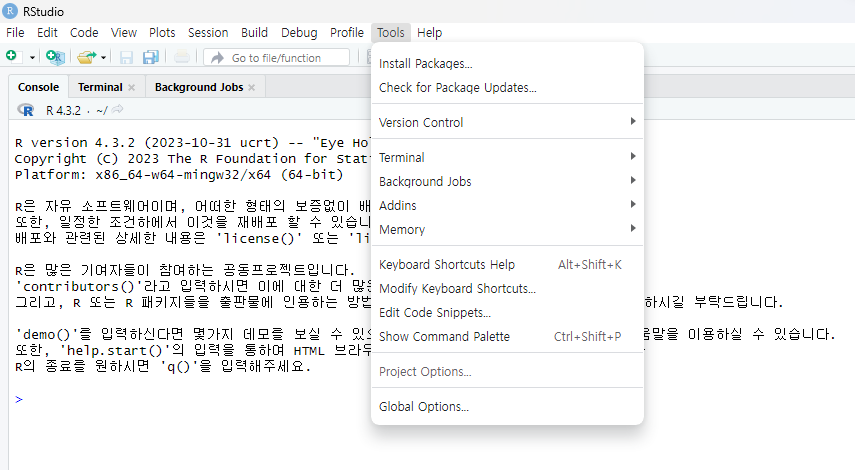855x470 pixels.
Task: Open the Build menu
Action: point(255,33)
